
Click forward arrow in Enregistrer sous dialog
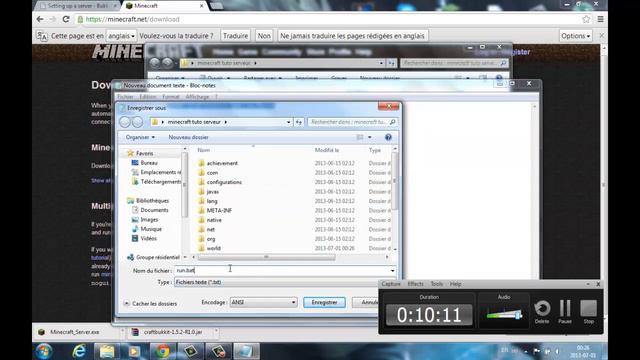138,122
